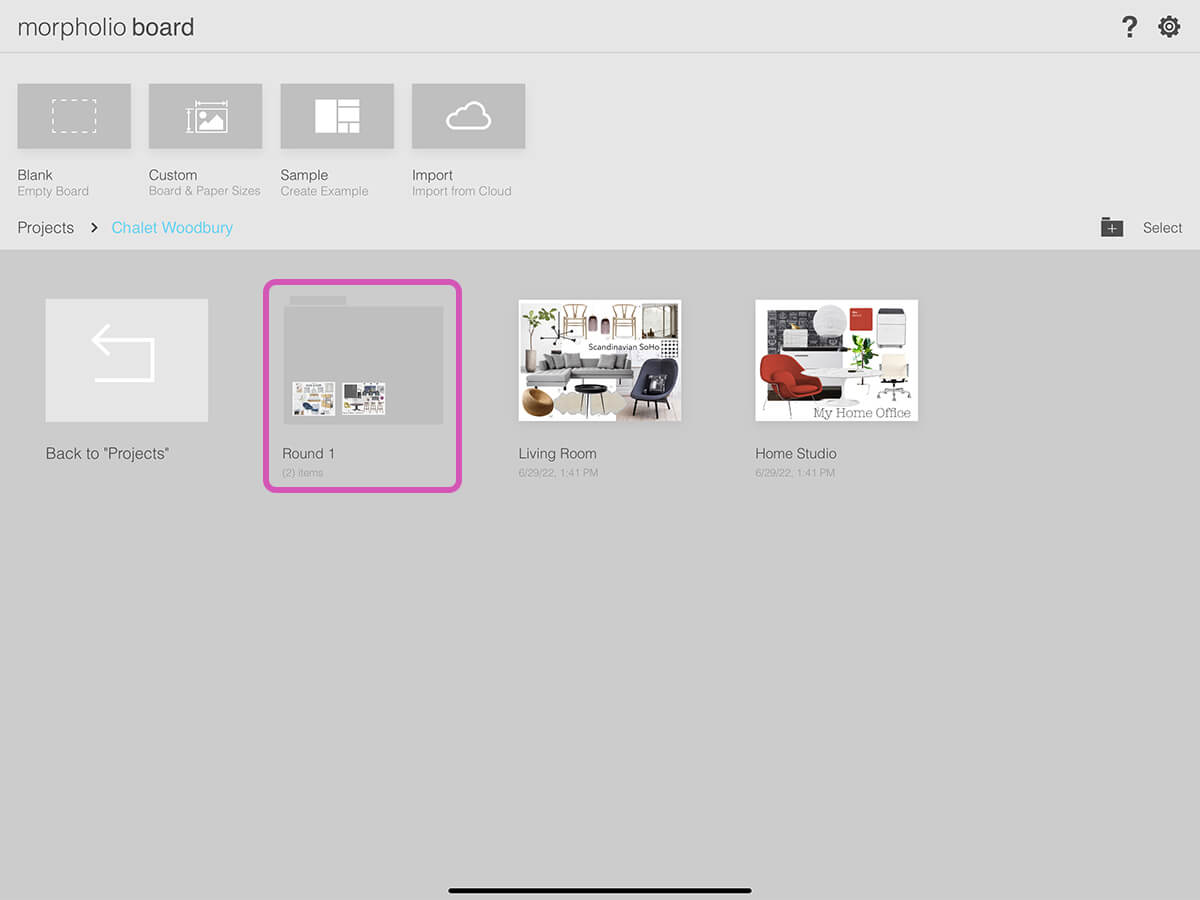Open the Living Room board thumbnail

pyautogui.click(x=599, y=360)
